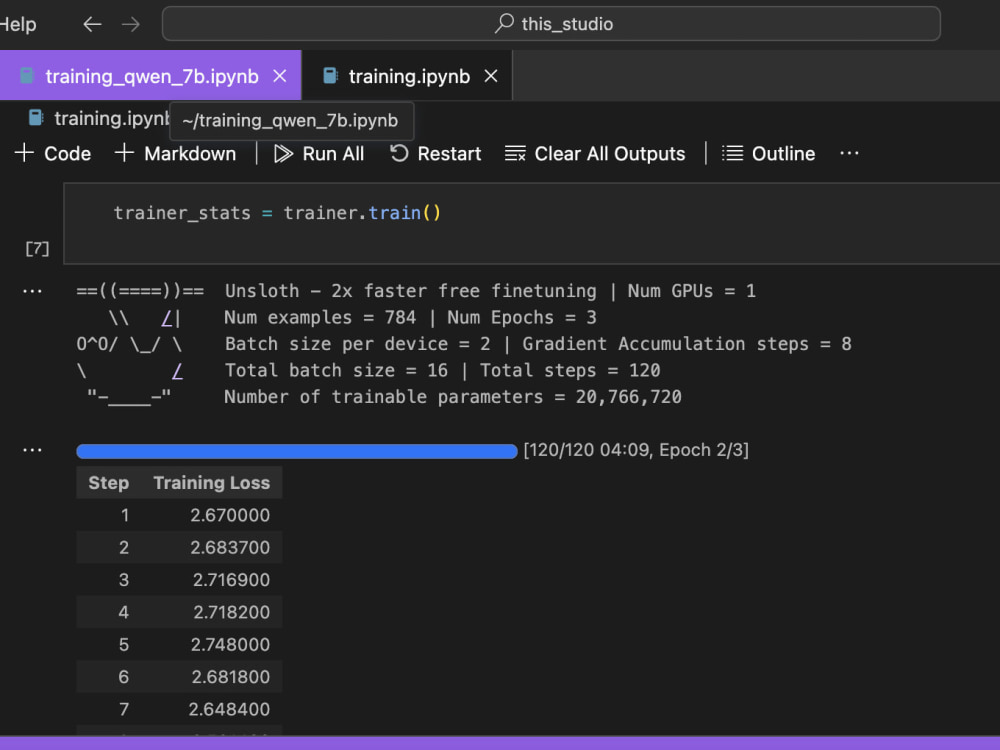This screenshot has width=1000, height=750.
Task: Click the Clear All Outputs icon
Action: pyautogui.click(x=515, y=154)
